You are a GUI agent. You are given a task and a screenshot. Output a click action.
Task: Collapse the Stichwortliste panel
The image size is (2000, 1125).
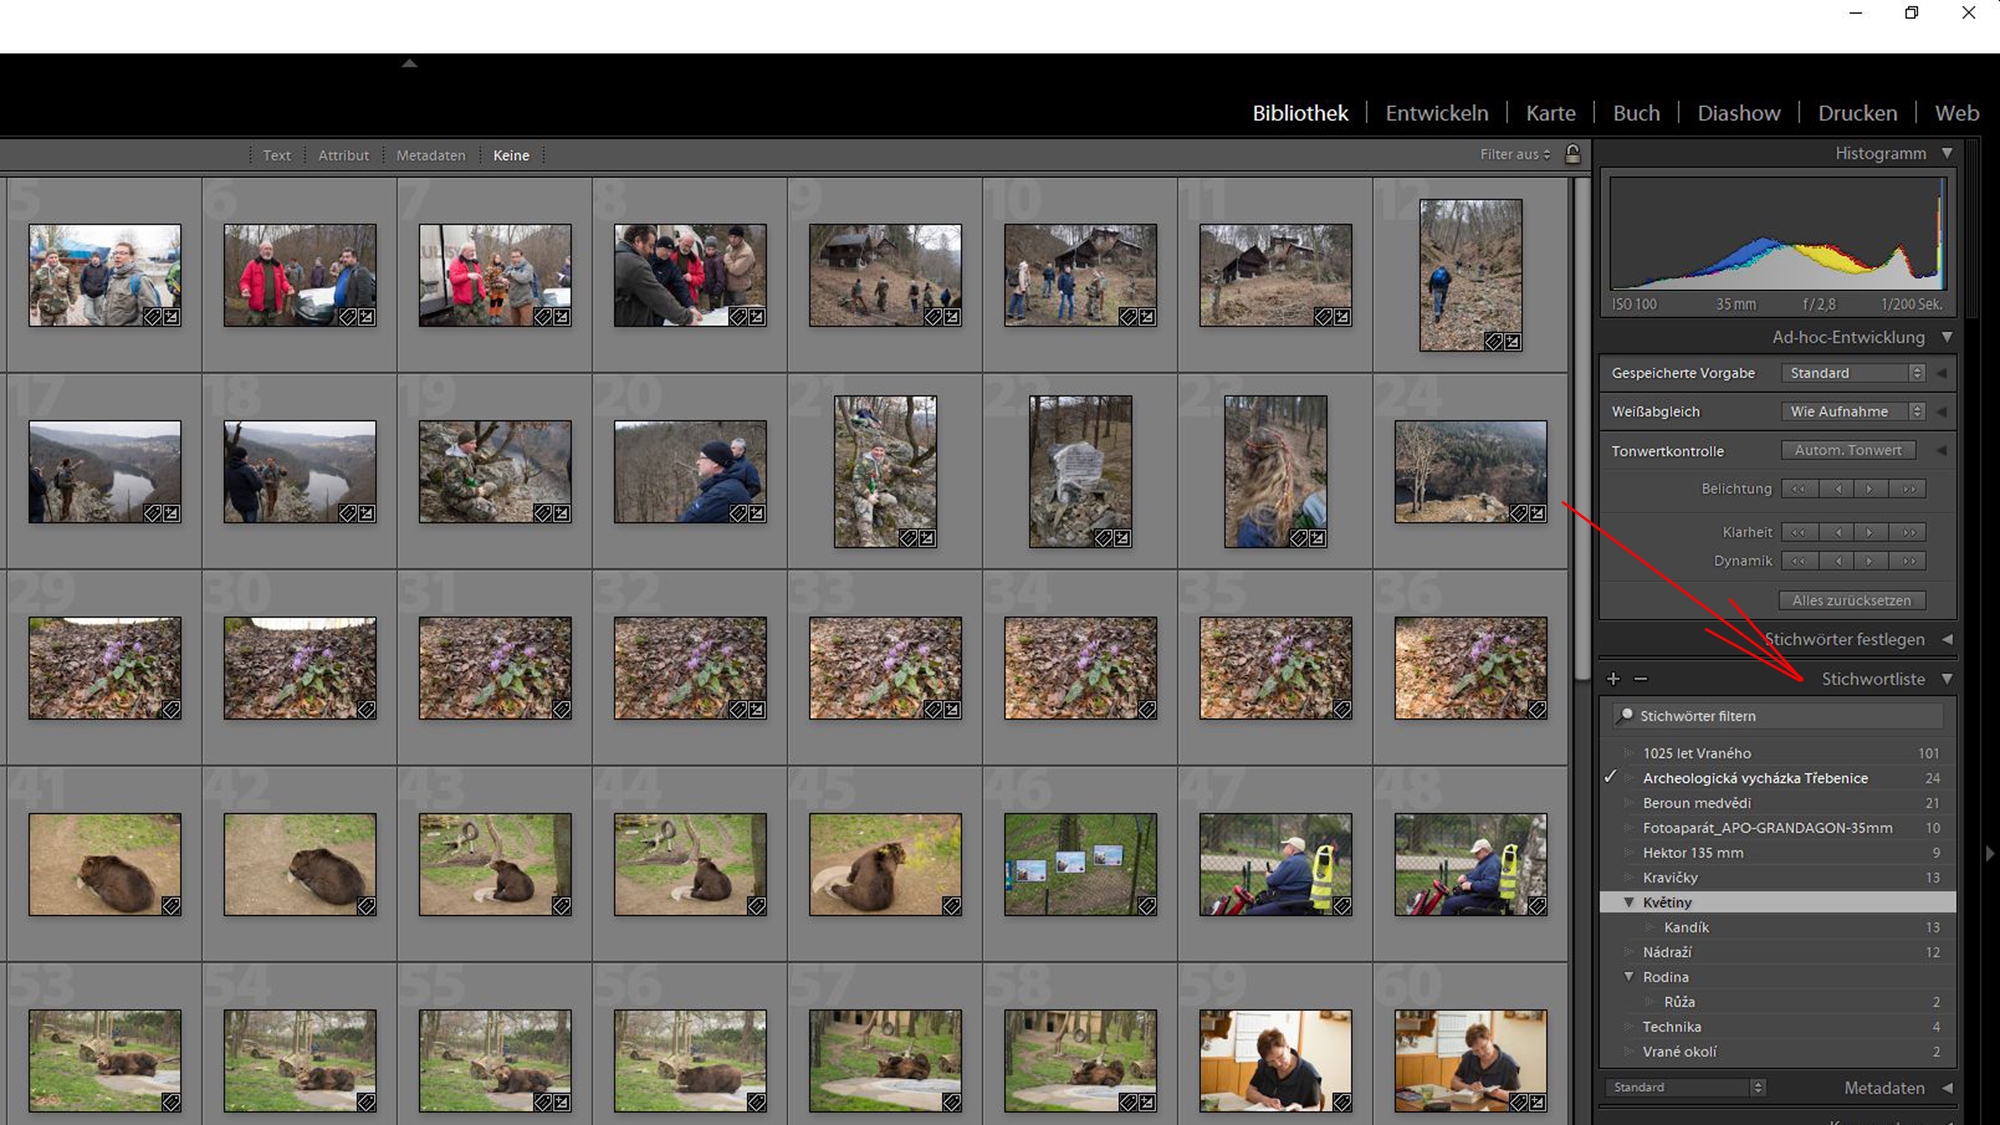click(x=1947, y=679)
